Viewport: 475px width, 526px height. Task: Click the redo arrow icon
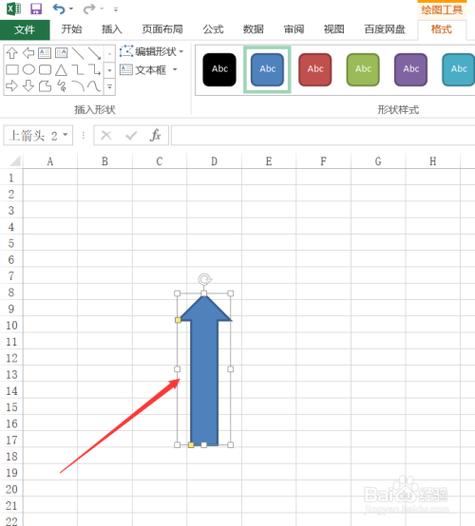click(x=89, y=9)
